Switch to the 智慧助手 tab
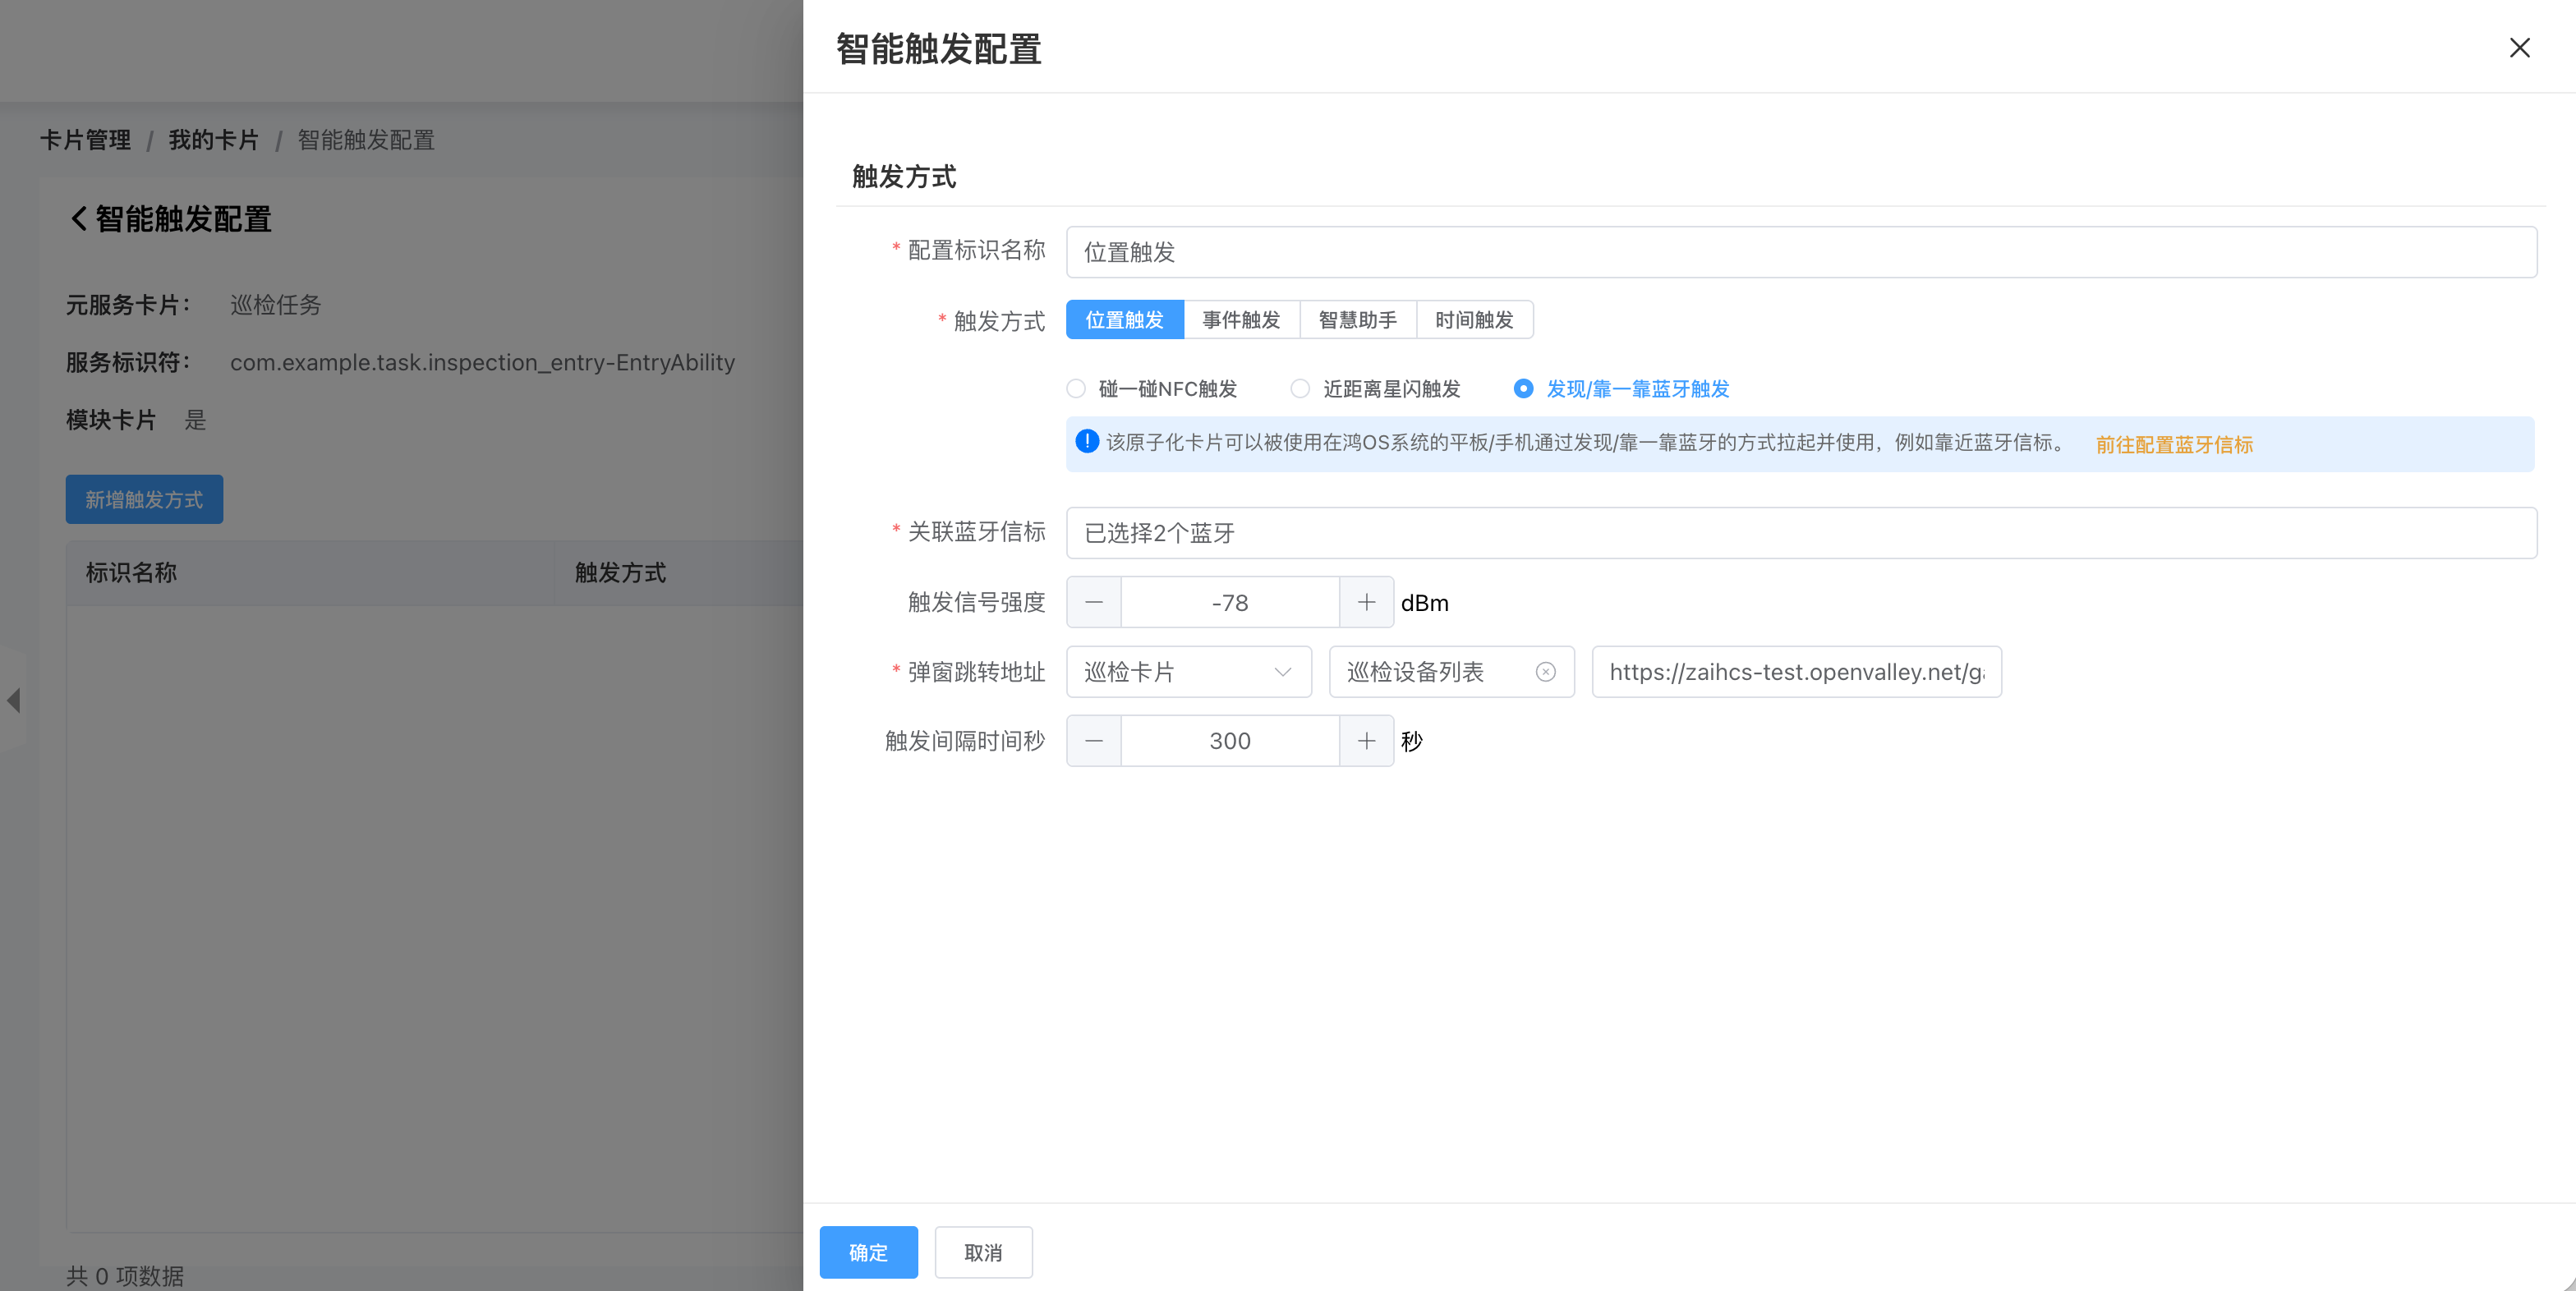Image resolution: width=2576 pixels, height=1291 pixels. [1358, 320]
